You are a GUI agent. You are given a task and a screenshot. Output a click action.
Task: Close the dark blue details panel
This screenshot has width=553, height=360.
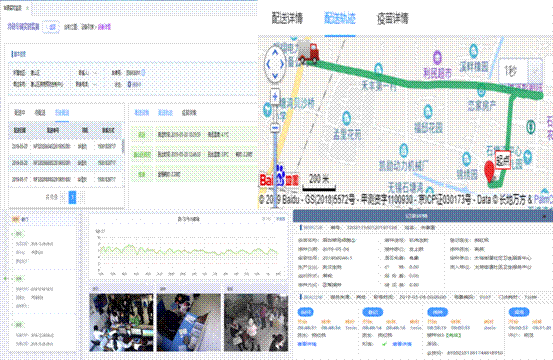(x=545, y=216)
